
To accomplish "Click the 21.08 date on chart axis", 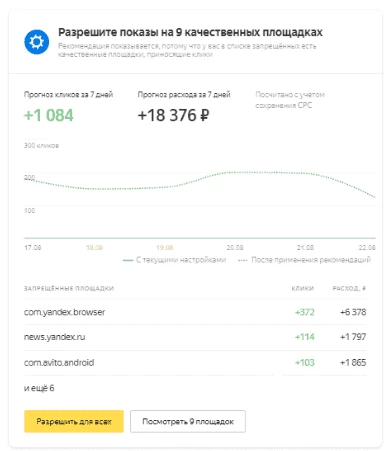I will click(x=305, y=248).
